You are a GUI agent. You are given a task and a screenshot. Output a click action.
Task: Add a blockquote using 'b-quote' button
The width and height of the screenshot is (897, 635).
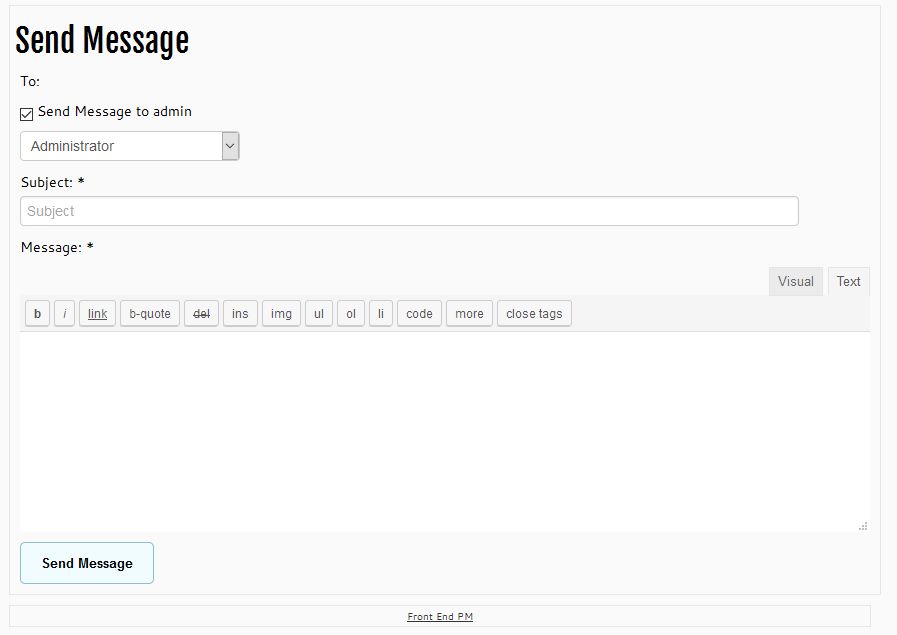(x=150, y=314)
